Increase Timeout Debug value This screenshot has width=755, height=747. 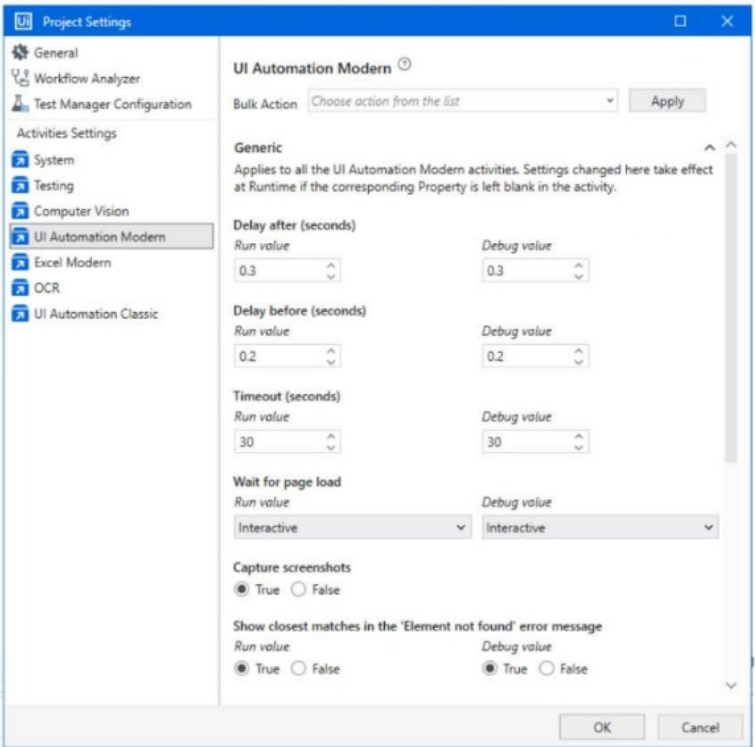point(579,436)
